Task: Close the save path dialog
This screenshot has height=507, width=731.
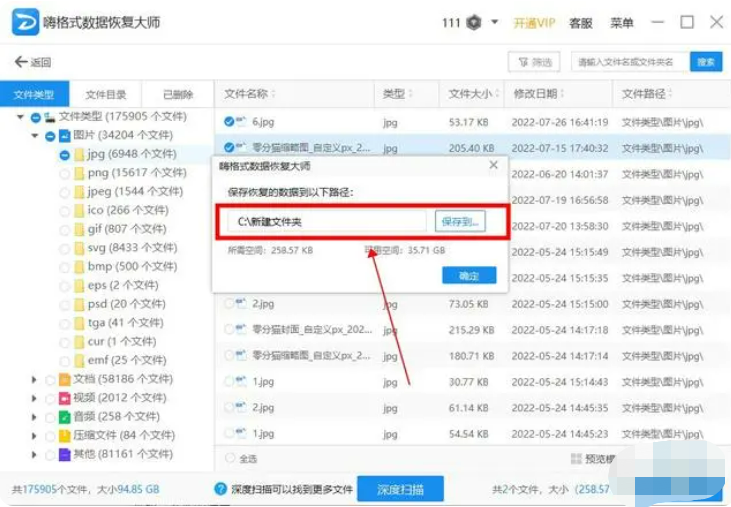Action: pos(493,165)
